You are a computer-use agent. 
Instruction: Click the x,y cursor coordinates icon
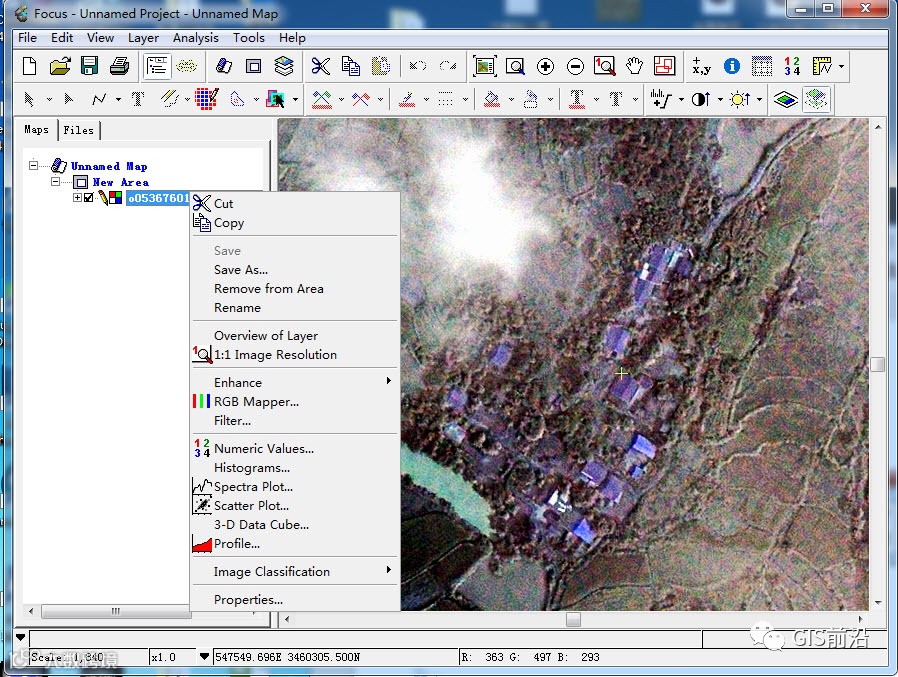(x=701, y=66)
